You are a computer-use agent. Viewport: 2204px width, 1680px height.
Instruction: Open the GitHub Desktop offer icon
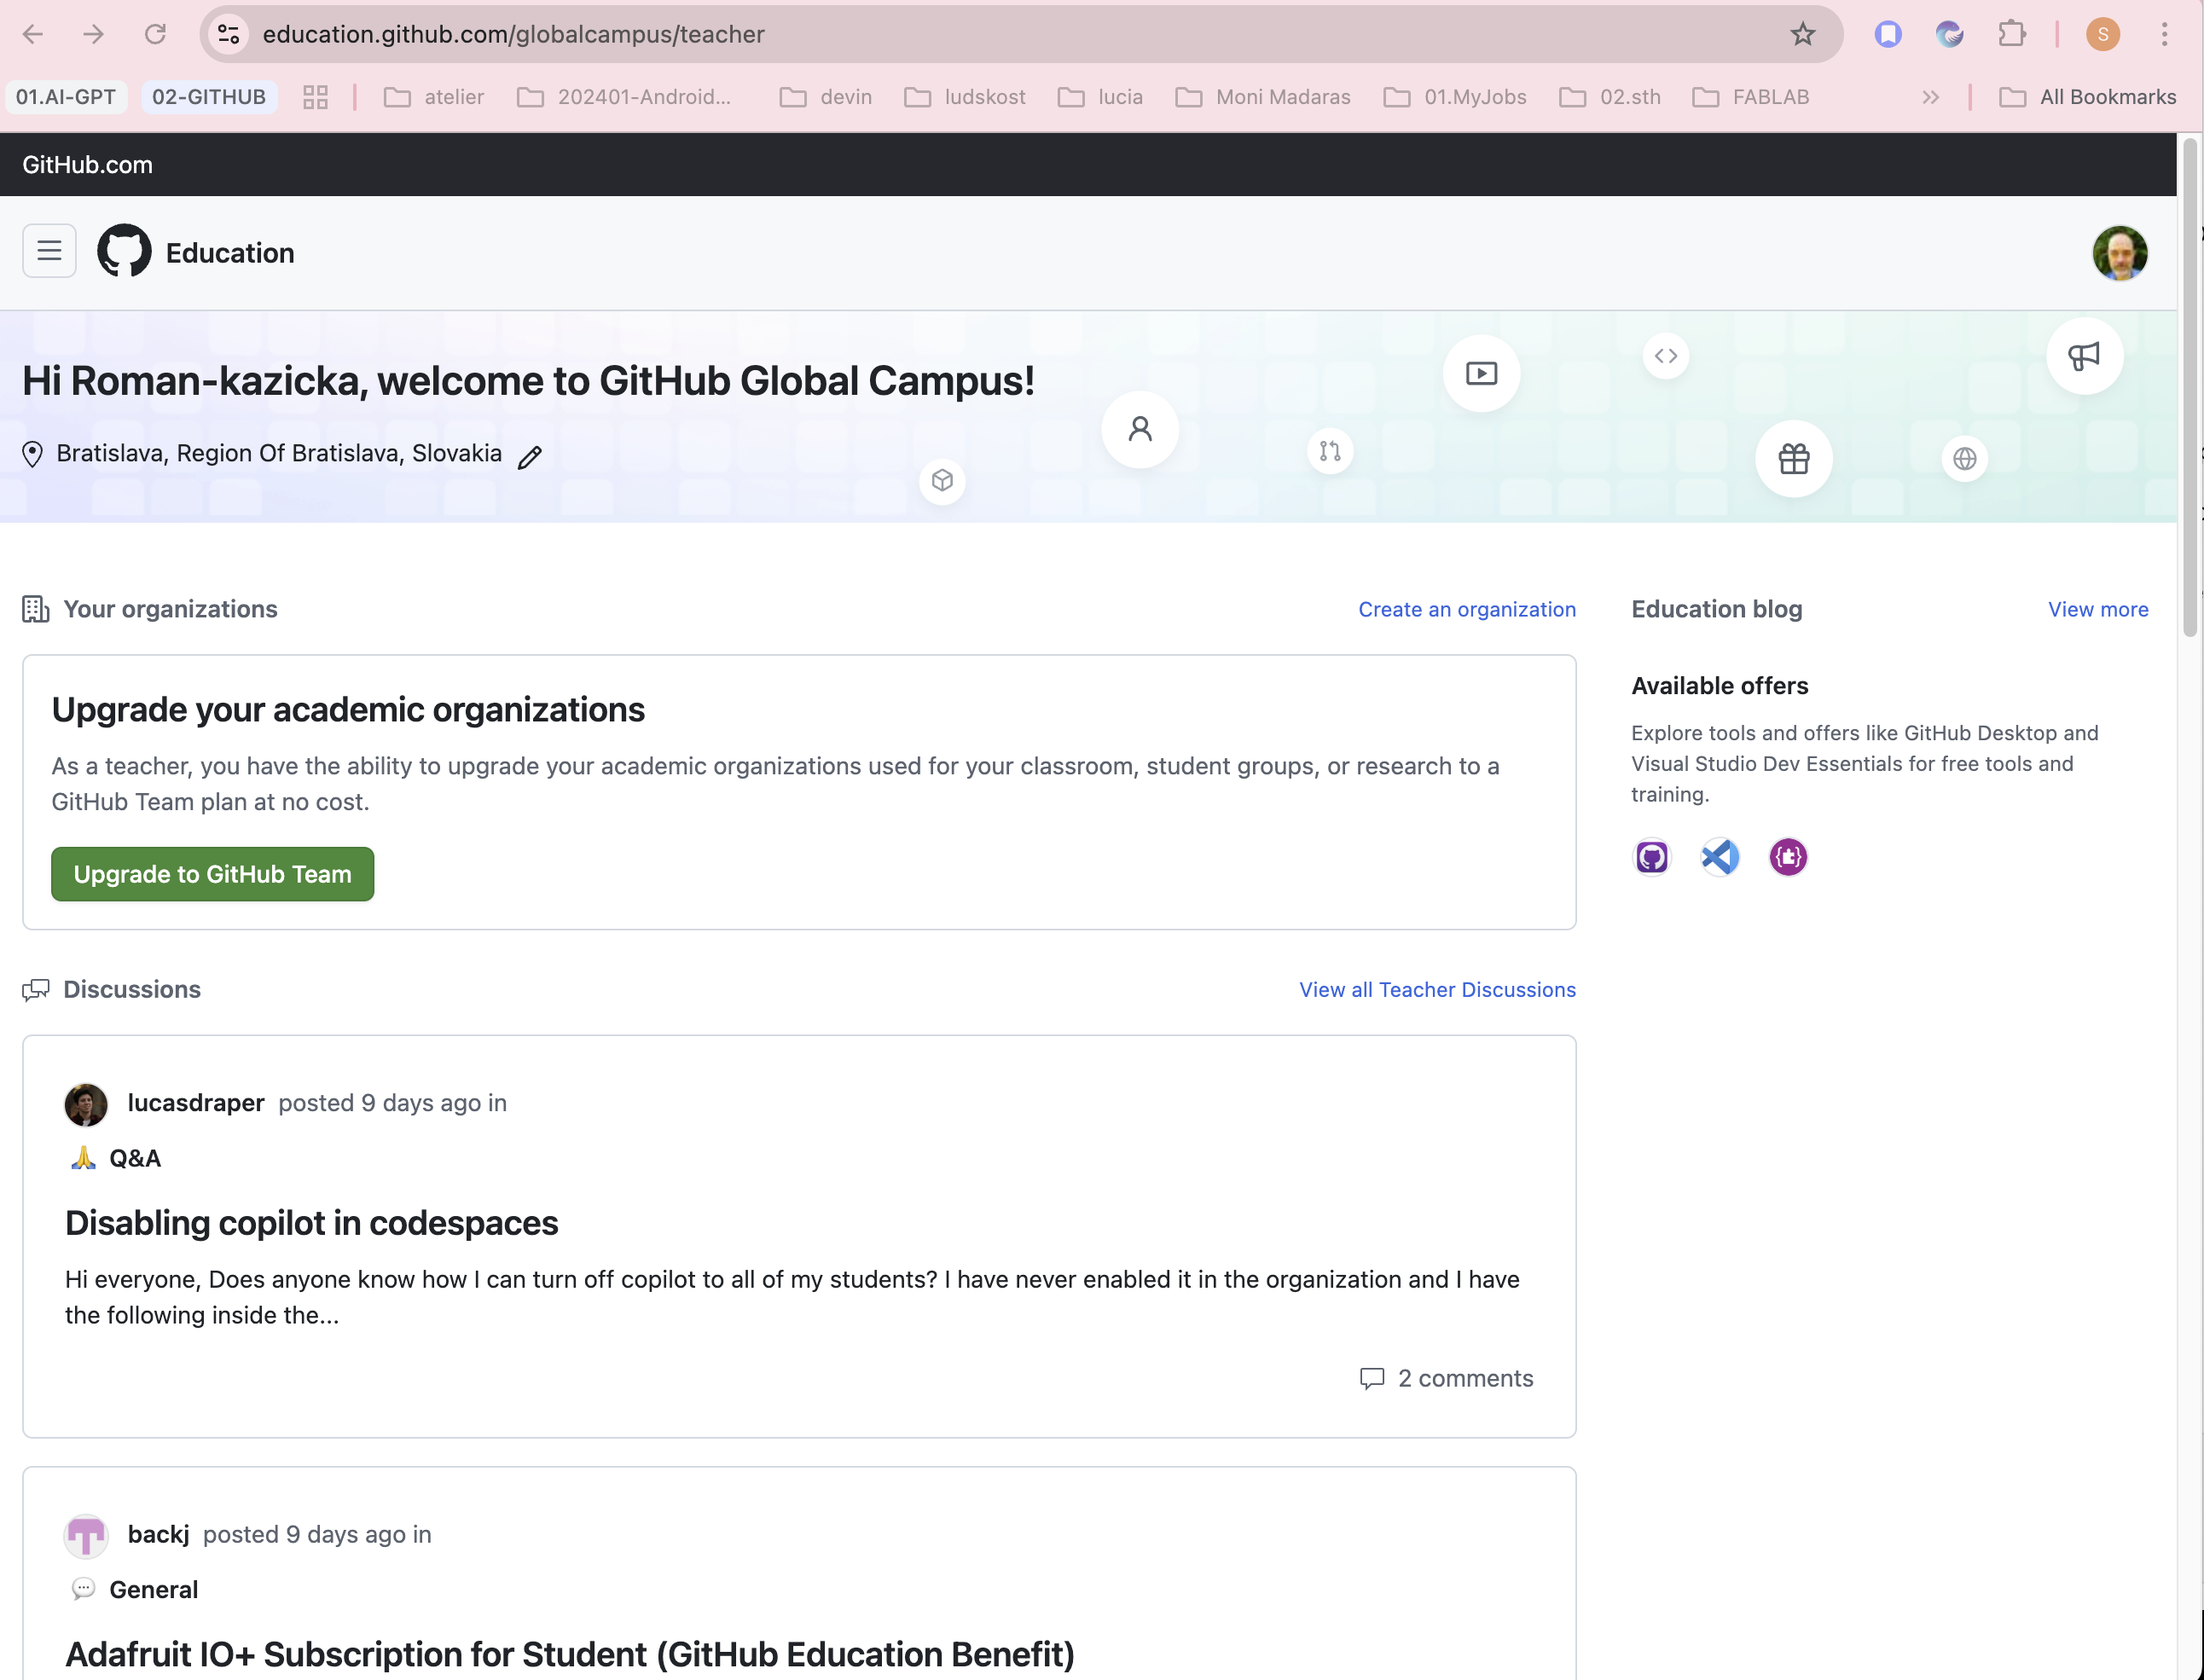1651,856
